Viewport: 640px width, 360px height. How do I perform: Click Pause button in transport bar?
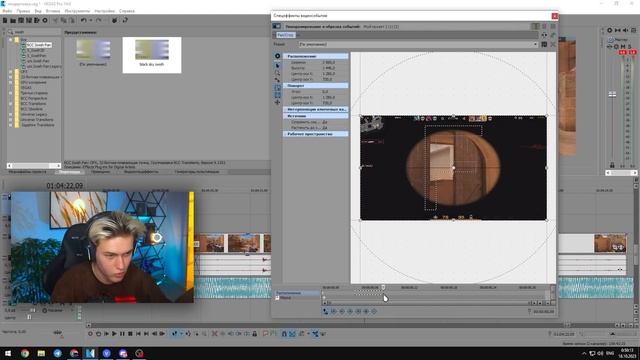[x=122, y=333]
